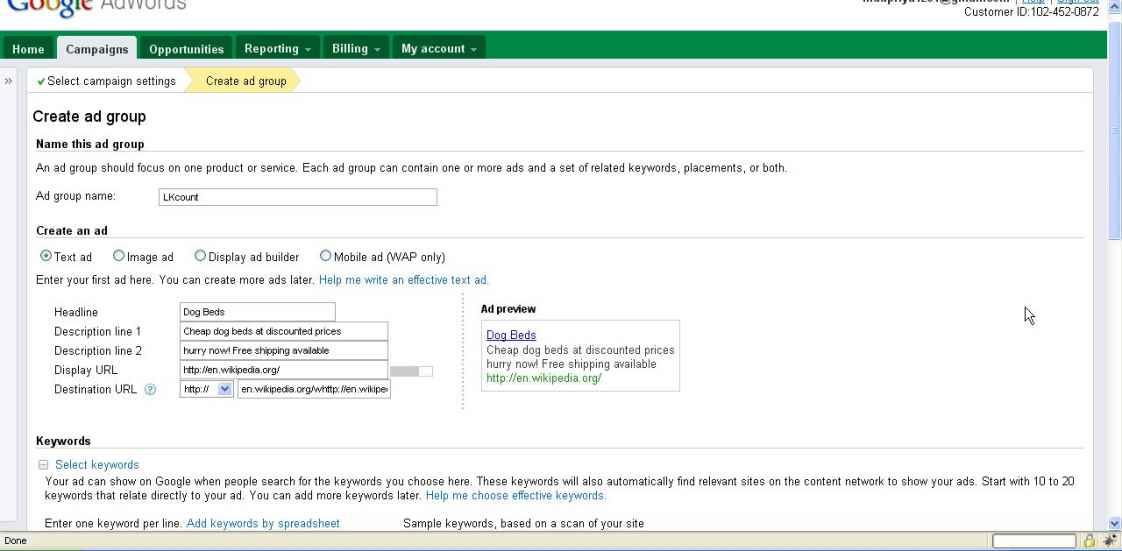Click the scroll-up arrow at page top
The image size is (1122, 551).
point(1115,5)
